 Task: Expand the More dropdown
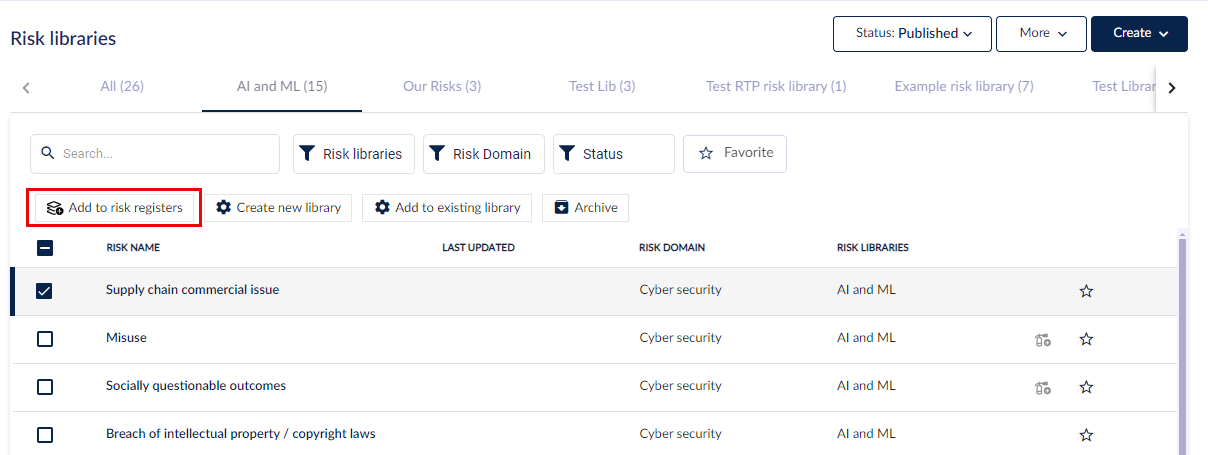click(x=1041, y=33)
